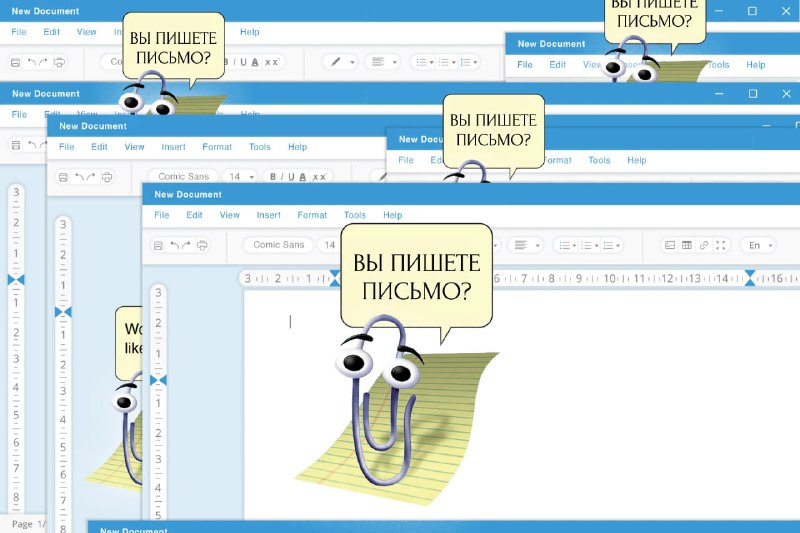Viewport: 800px width, 533px height.
Task: Open Help in the front window menu bar
Action: pos(392,215)
